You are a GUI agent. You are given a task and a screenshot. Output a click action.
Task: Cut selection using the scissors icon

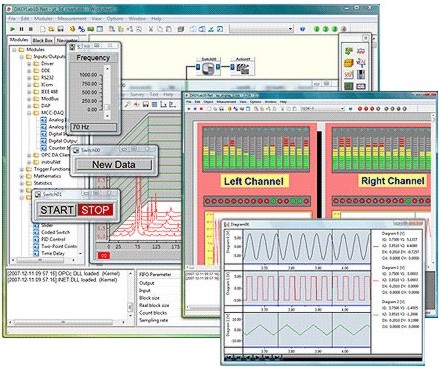tap(151, 29)
